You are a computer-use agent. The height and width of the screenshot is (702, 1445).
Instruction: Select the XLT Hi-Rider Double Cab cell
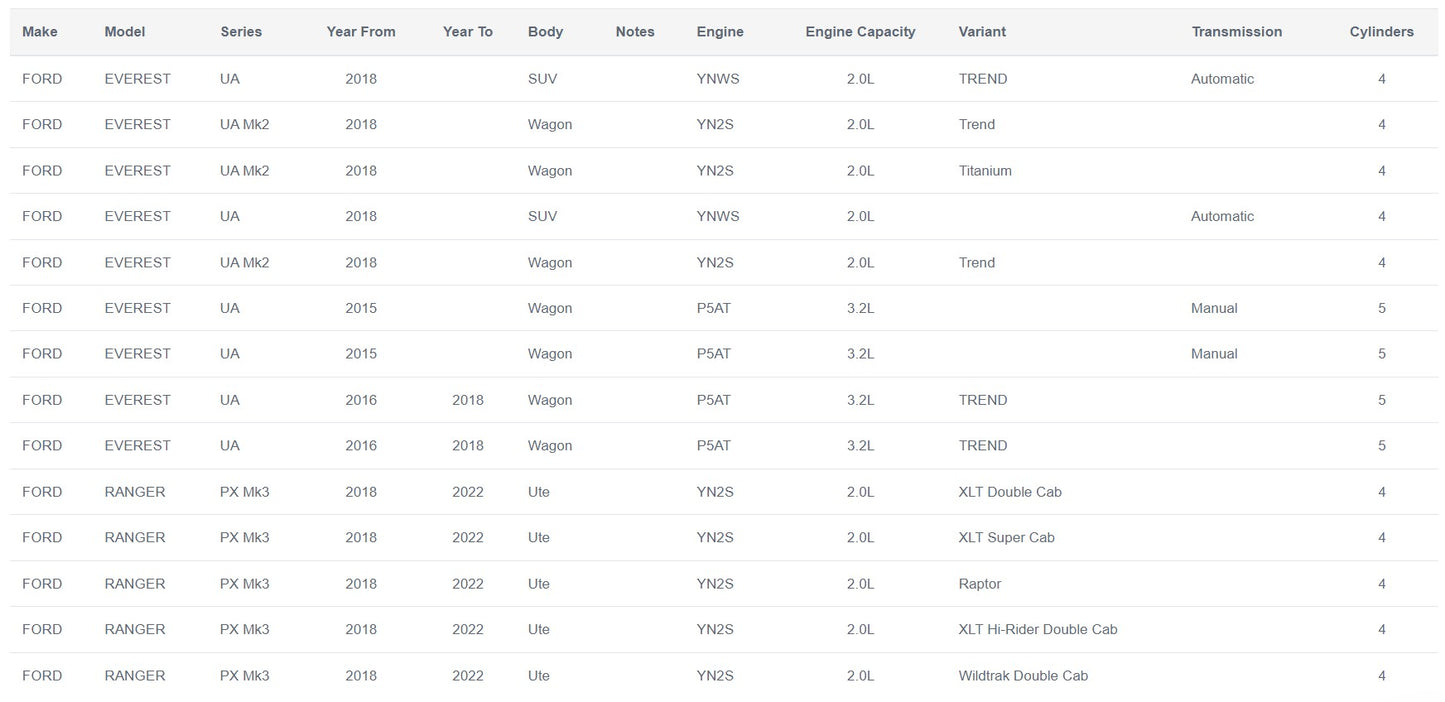pos(1038,630)
